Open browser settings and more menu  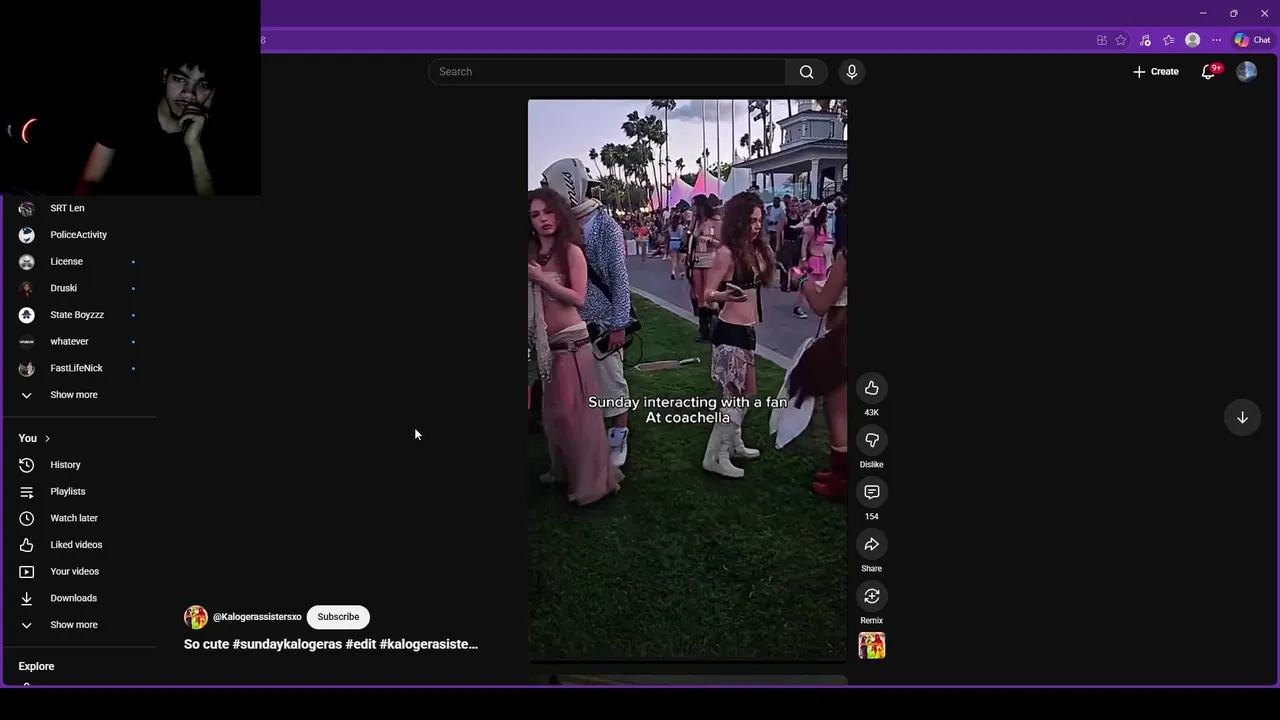[x=1216, y=40]
